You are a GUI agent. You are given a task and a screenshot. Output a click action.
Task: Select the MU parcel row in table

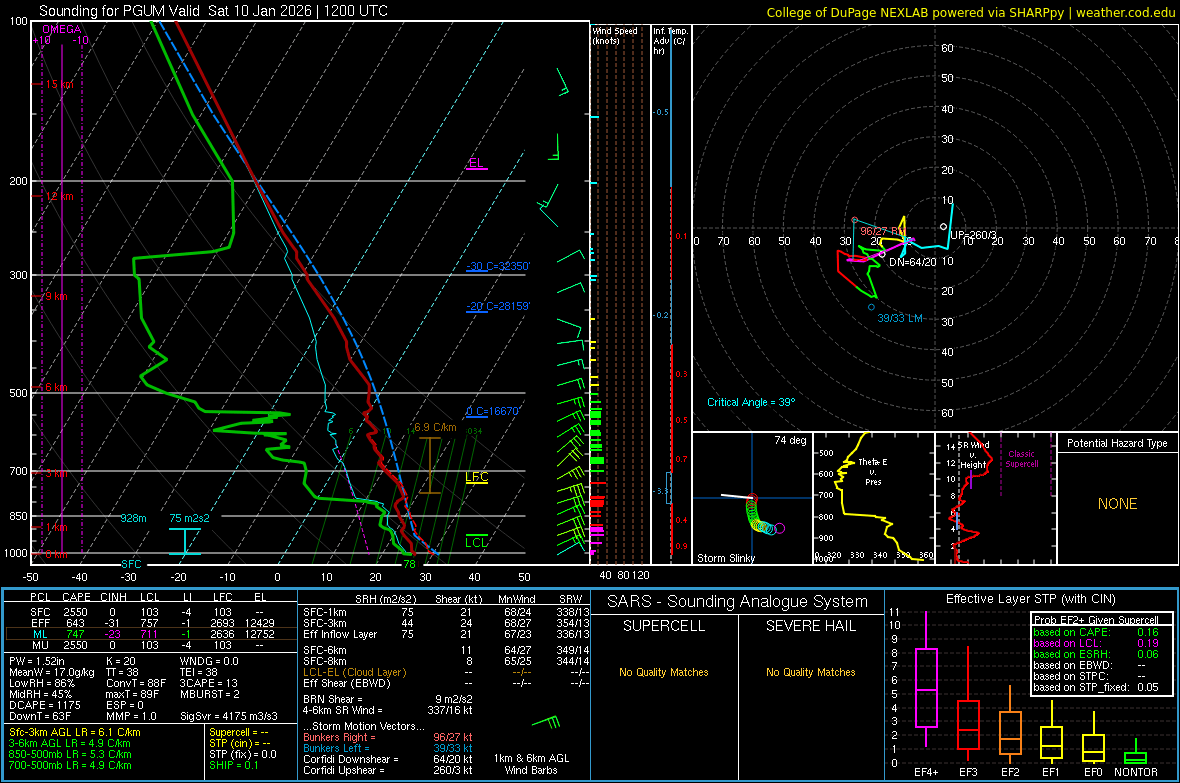150,645
